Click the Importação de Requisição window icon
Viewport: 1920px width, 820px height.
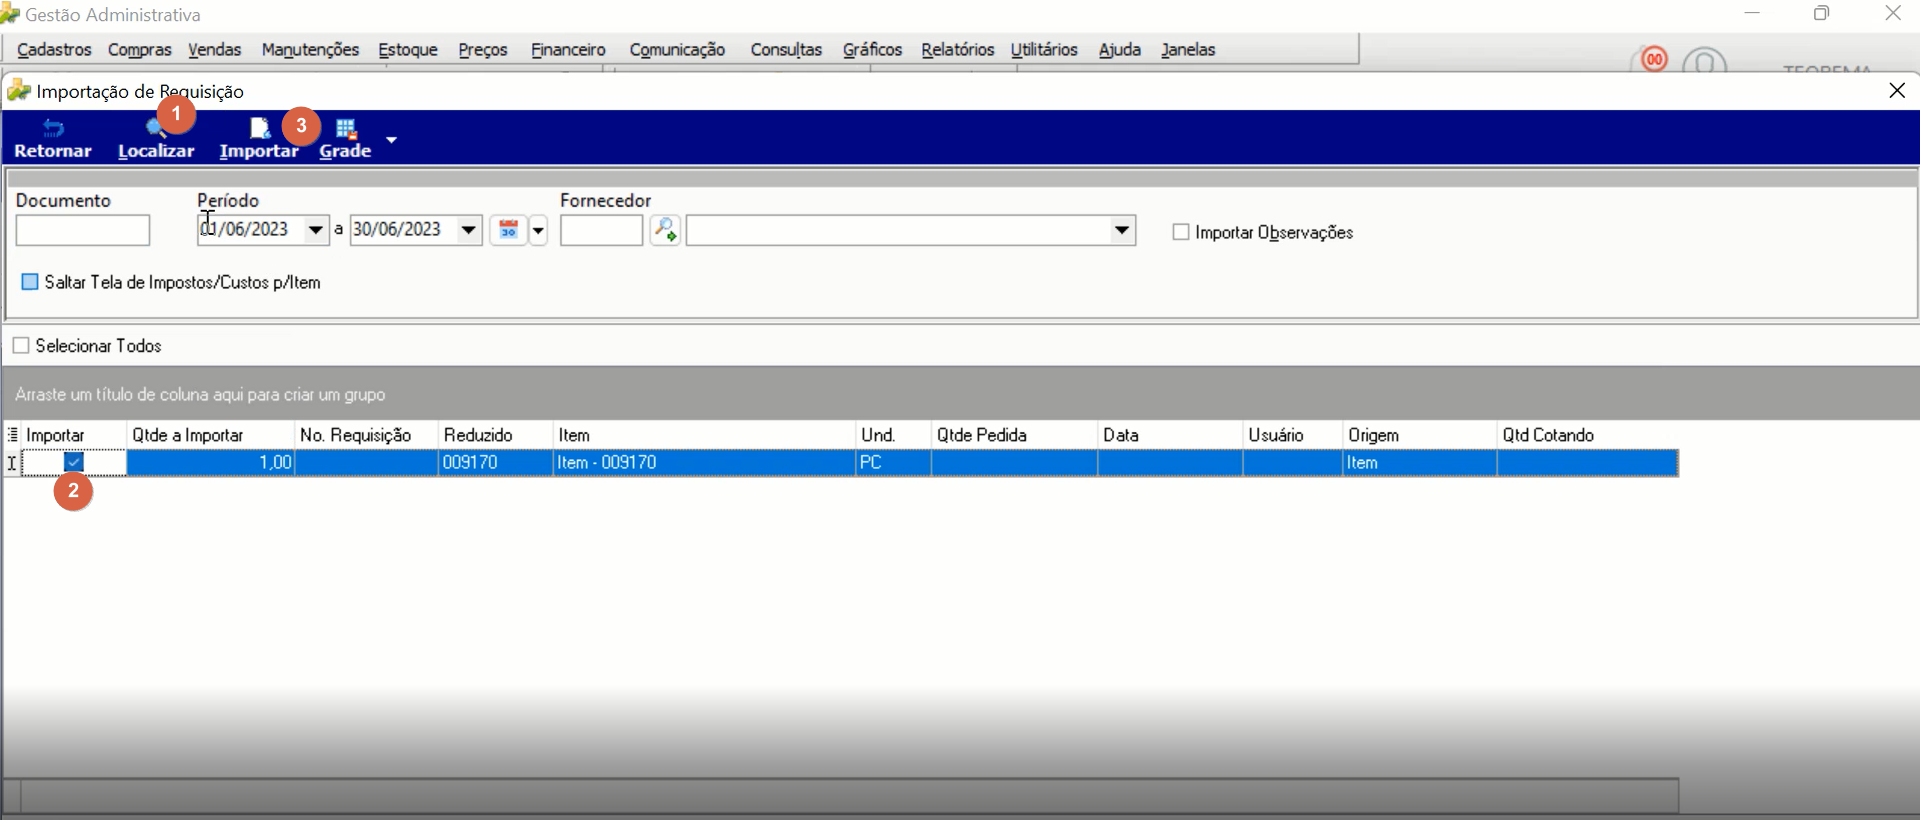(18, 91)
